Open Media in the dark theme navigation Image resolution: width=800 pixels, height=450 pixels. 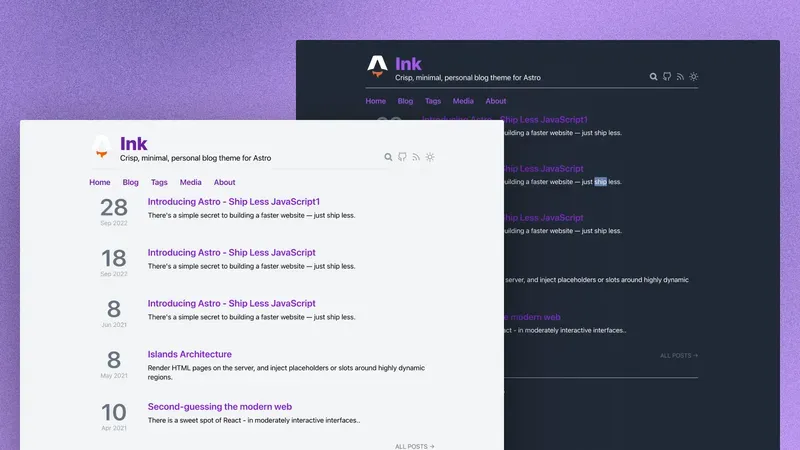463,101
